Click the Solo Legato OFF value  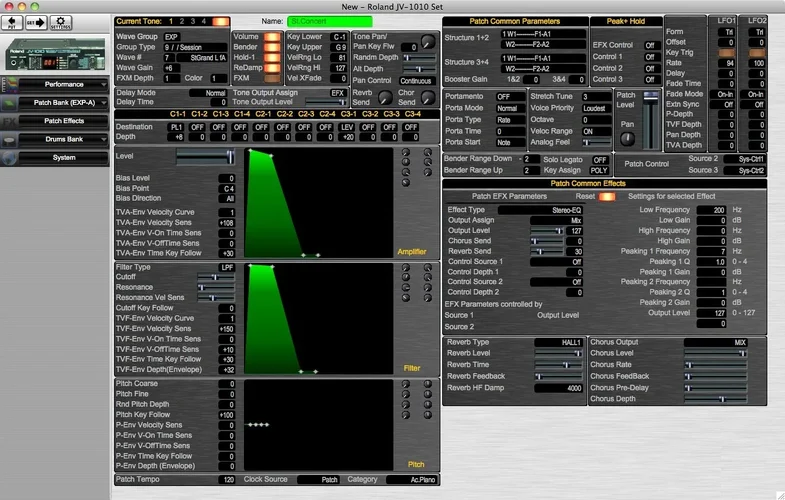click(600, 160)
